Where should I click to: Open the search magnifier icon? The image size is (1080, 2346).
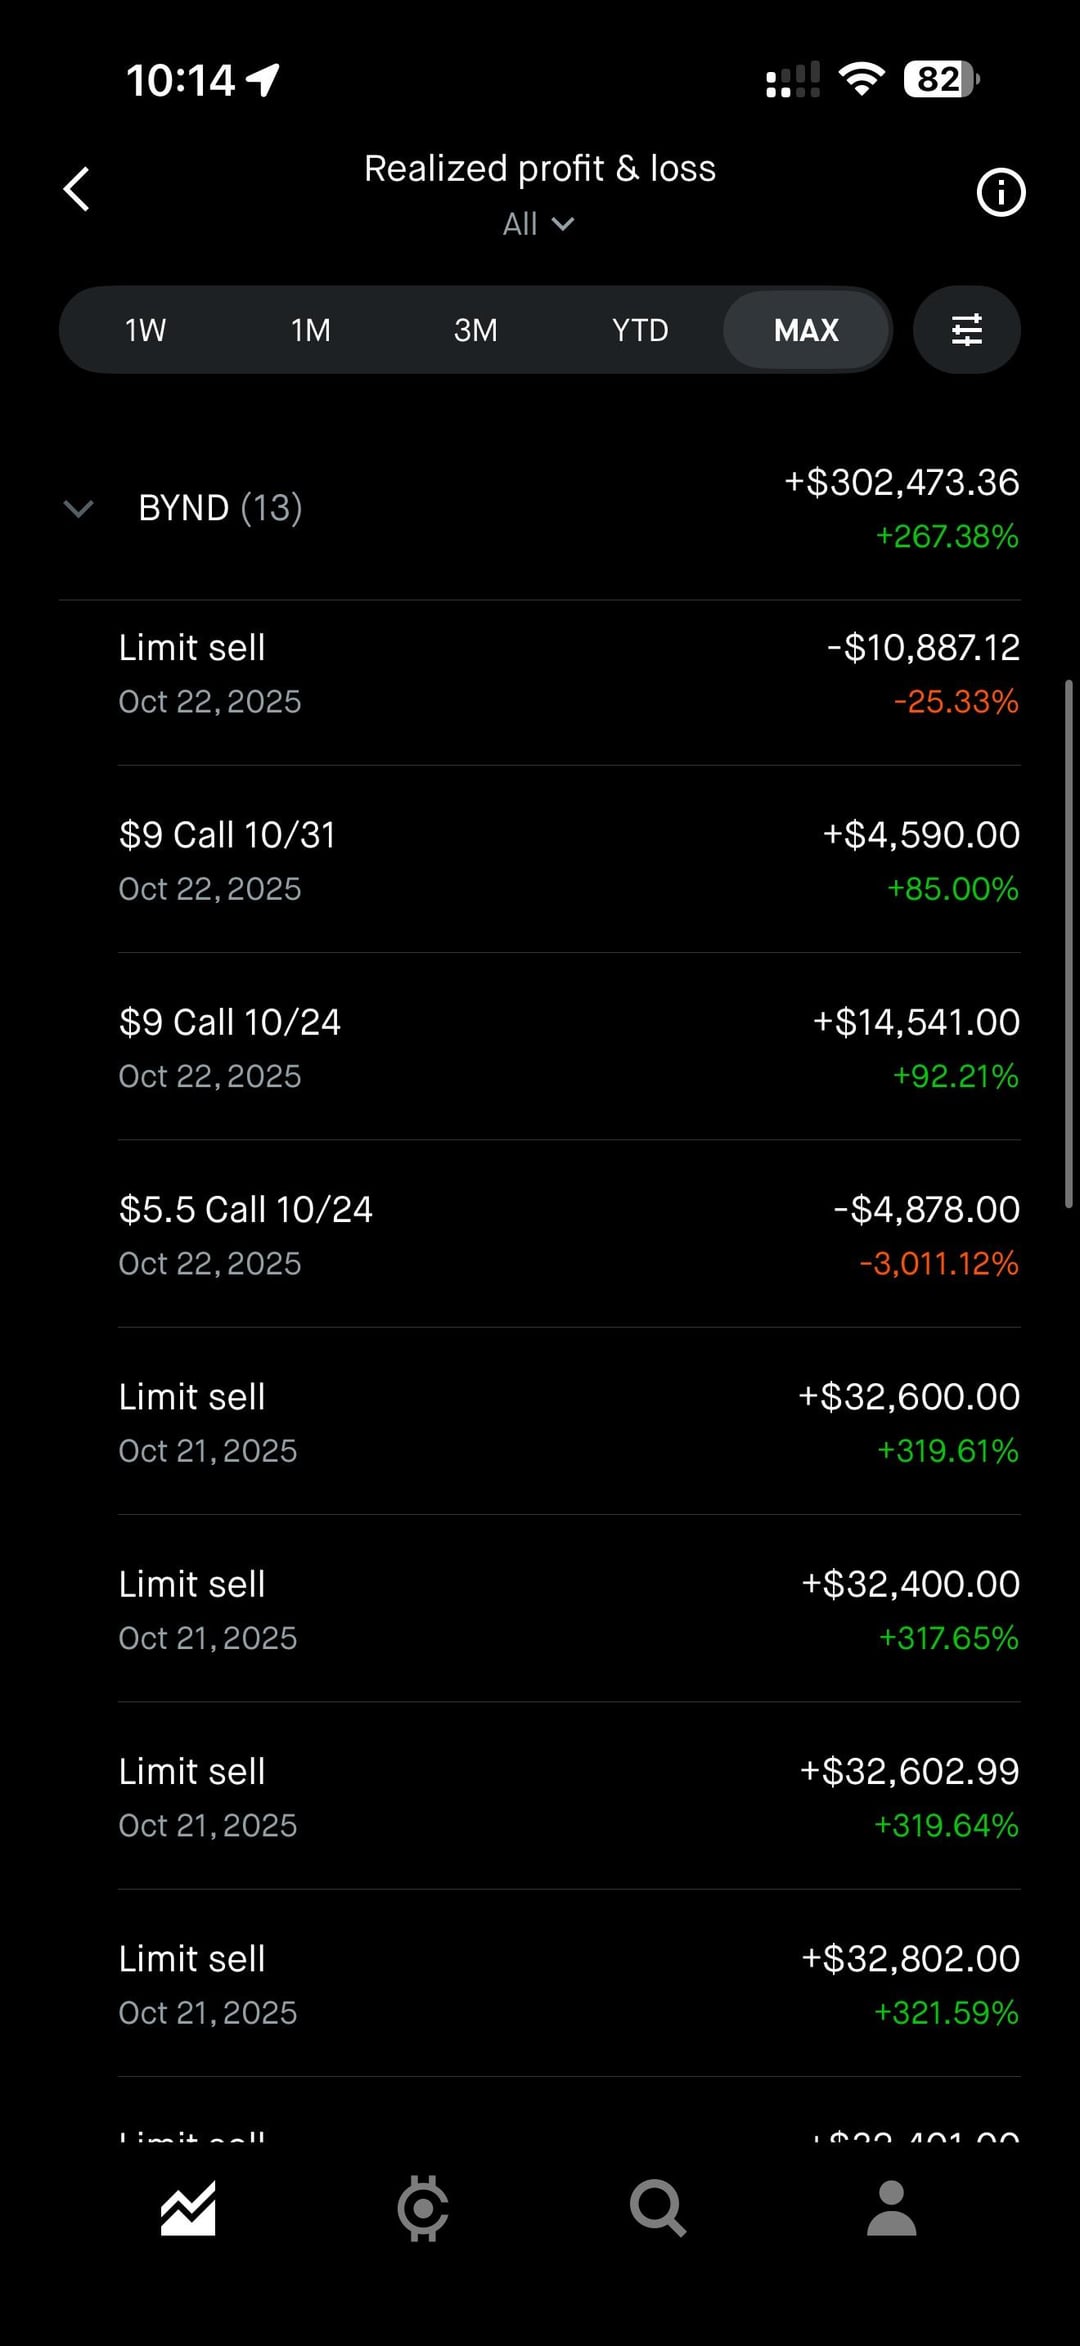point(657,2208)
